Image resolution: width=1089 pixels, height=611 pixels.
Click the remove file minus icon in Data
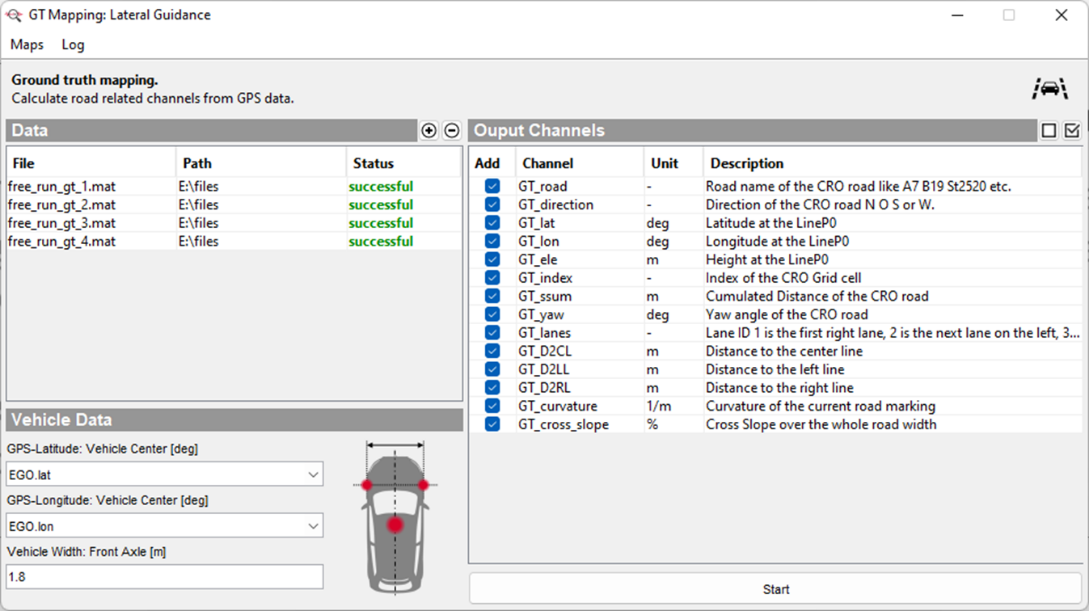tap(451, 131)
